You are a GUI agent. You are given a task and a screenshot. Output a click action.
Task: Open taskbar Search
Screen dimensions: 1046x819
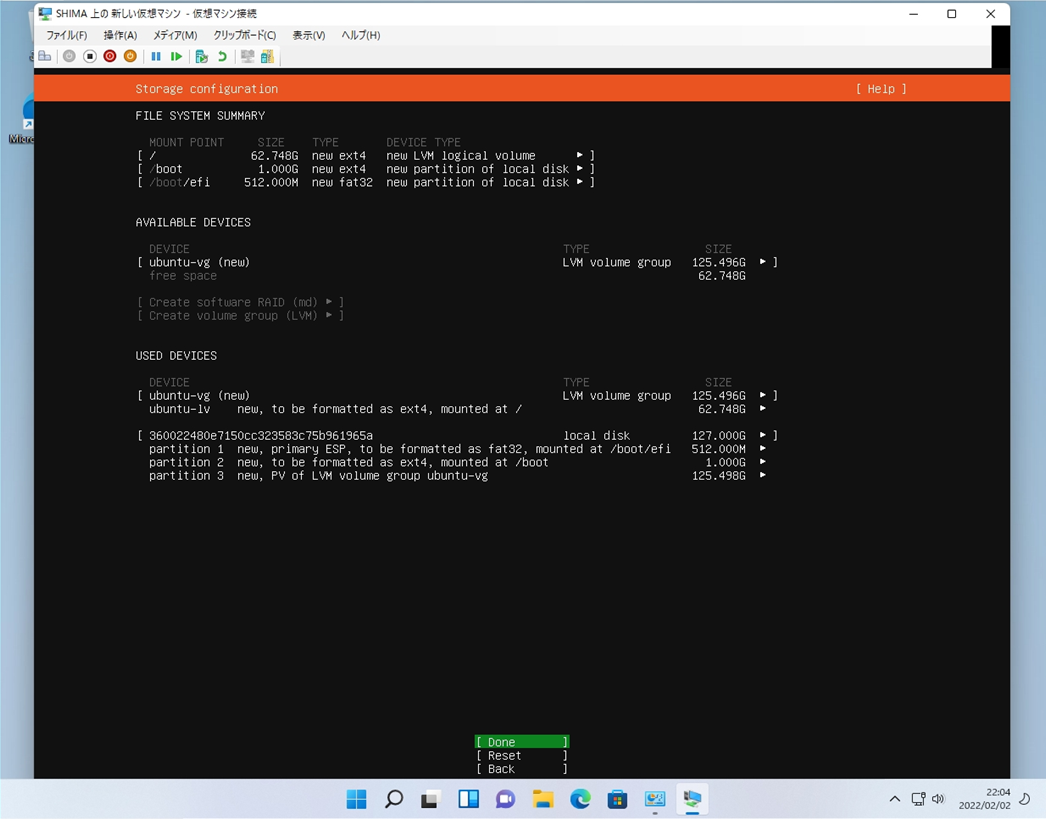pyautogui.click(x=394, y=798)
